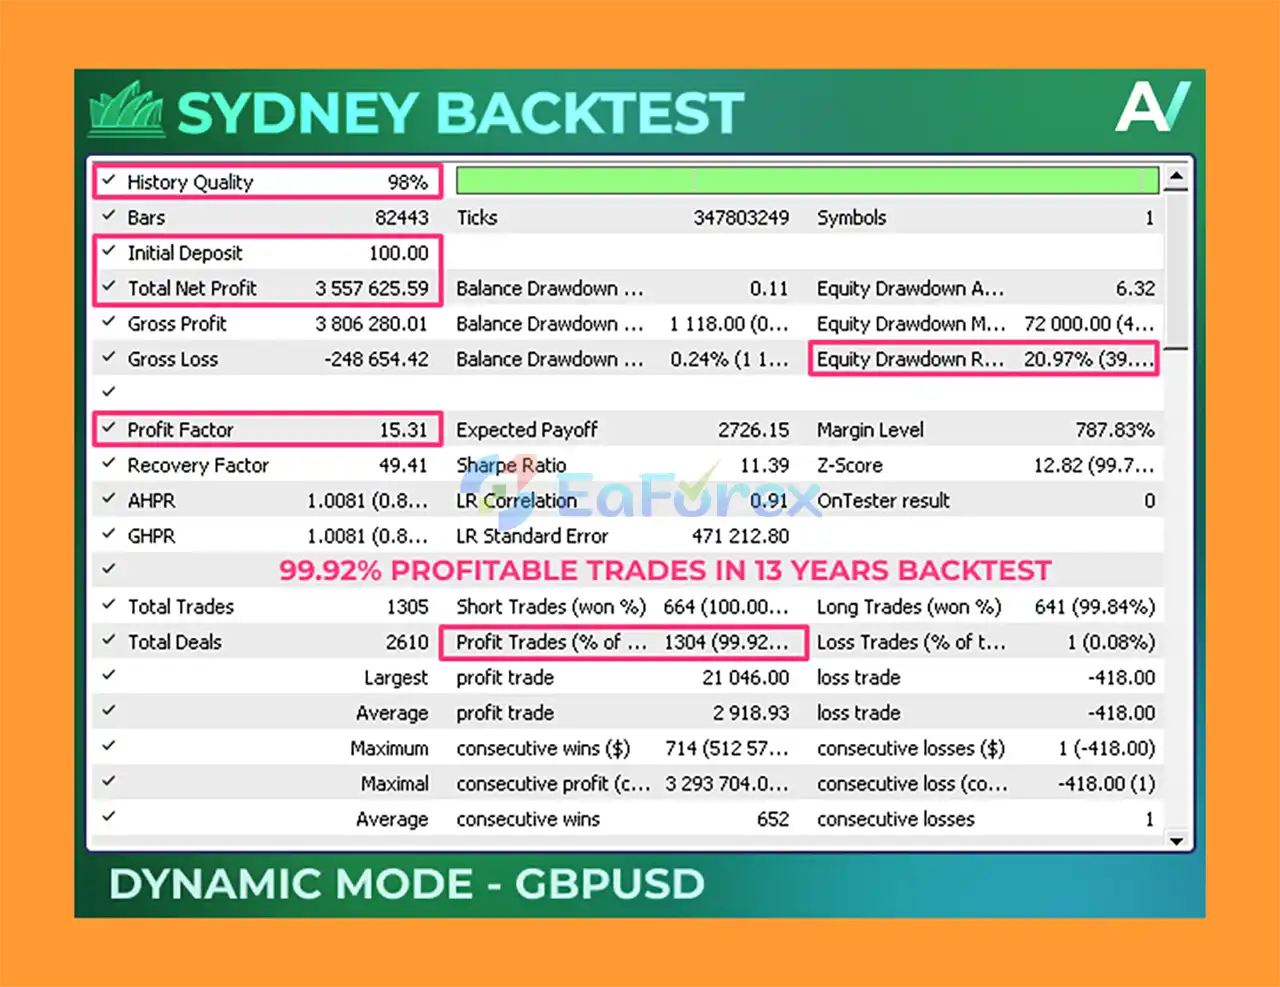Click the Sharpe Ratio label
Image resolution: width=1280 pixels, height=987 pixels.
coord(511,465)
